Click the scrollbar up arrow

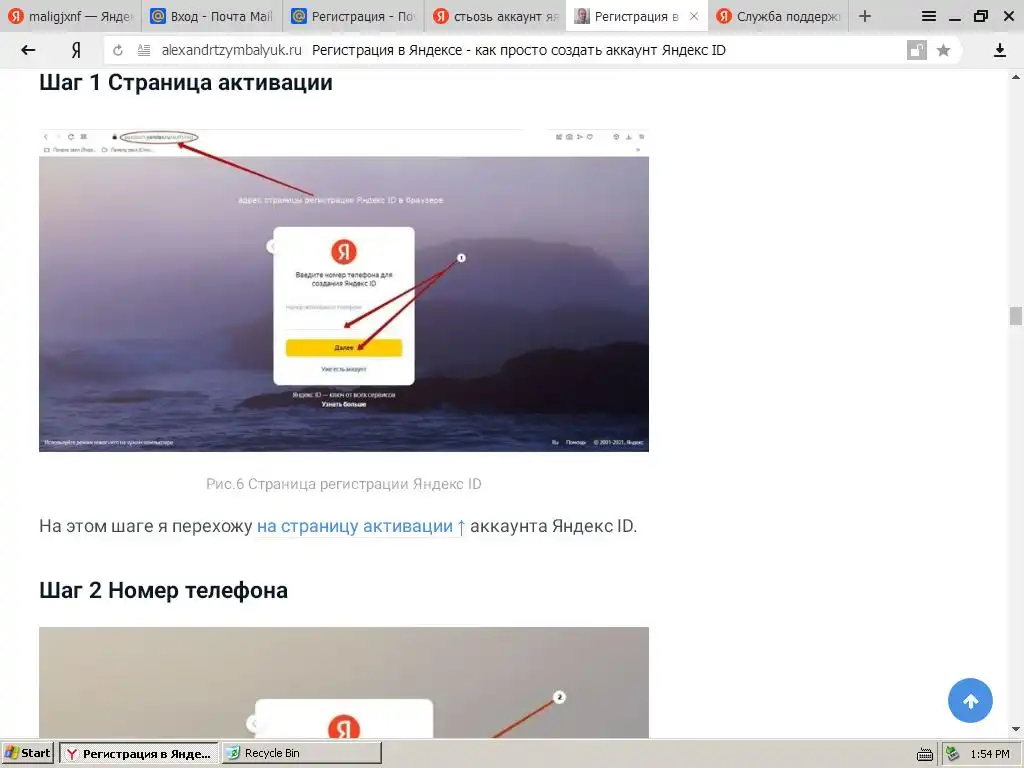point(1016,77)
